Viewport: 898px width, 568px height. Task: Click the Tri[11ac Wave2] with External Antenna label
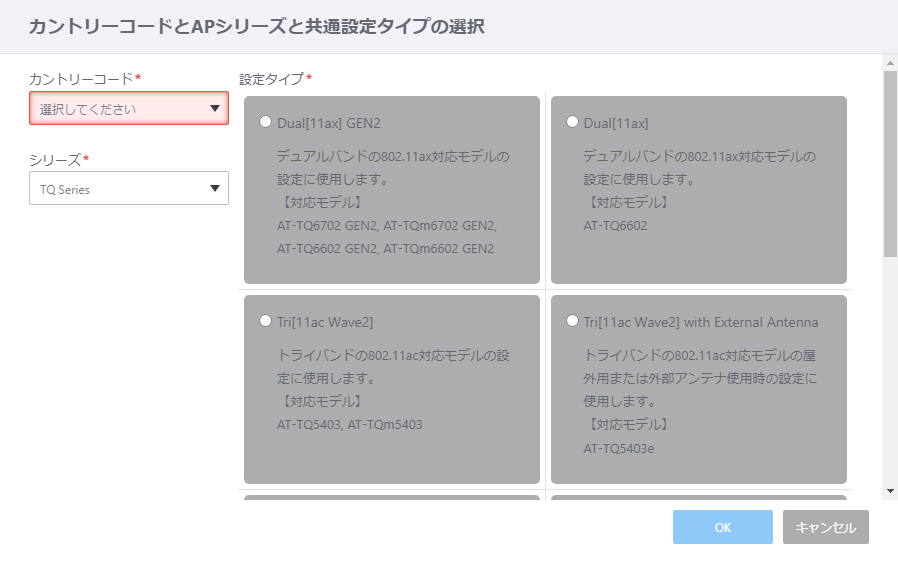click(x=701, y=322)
